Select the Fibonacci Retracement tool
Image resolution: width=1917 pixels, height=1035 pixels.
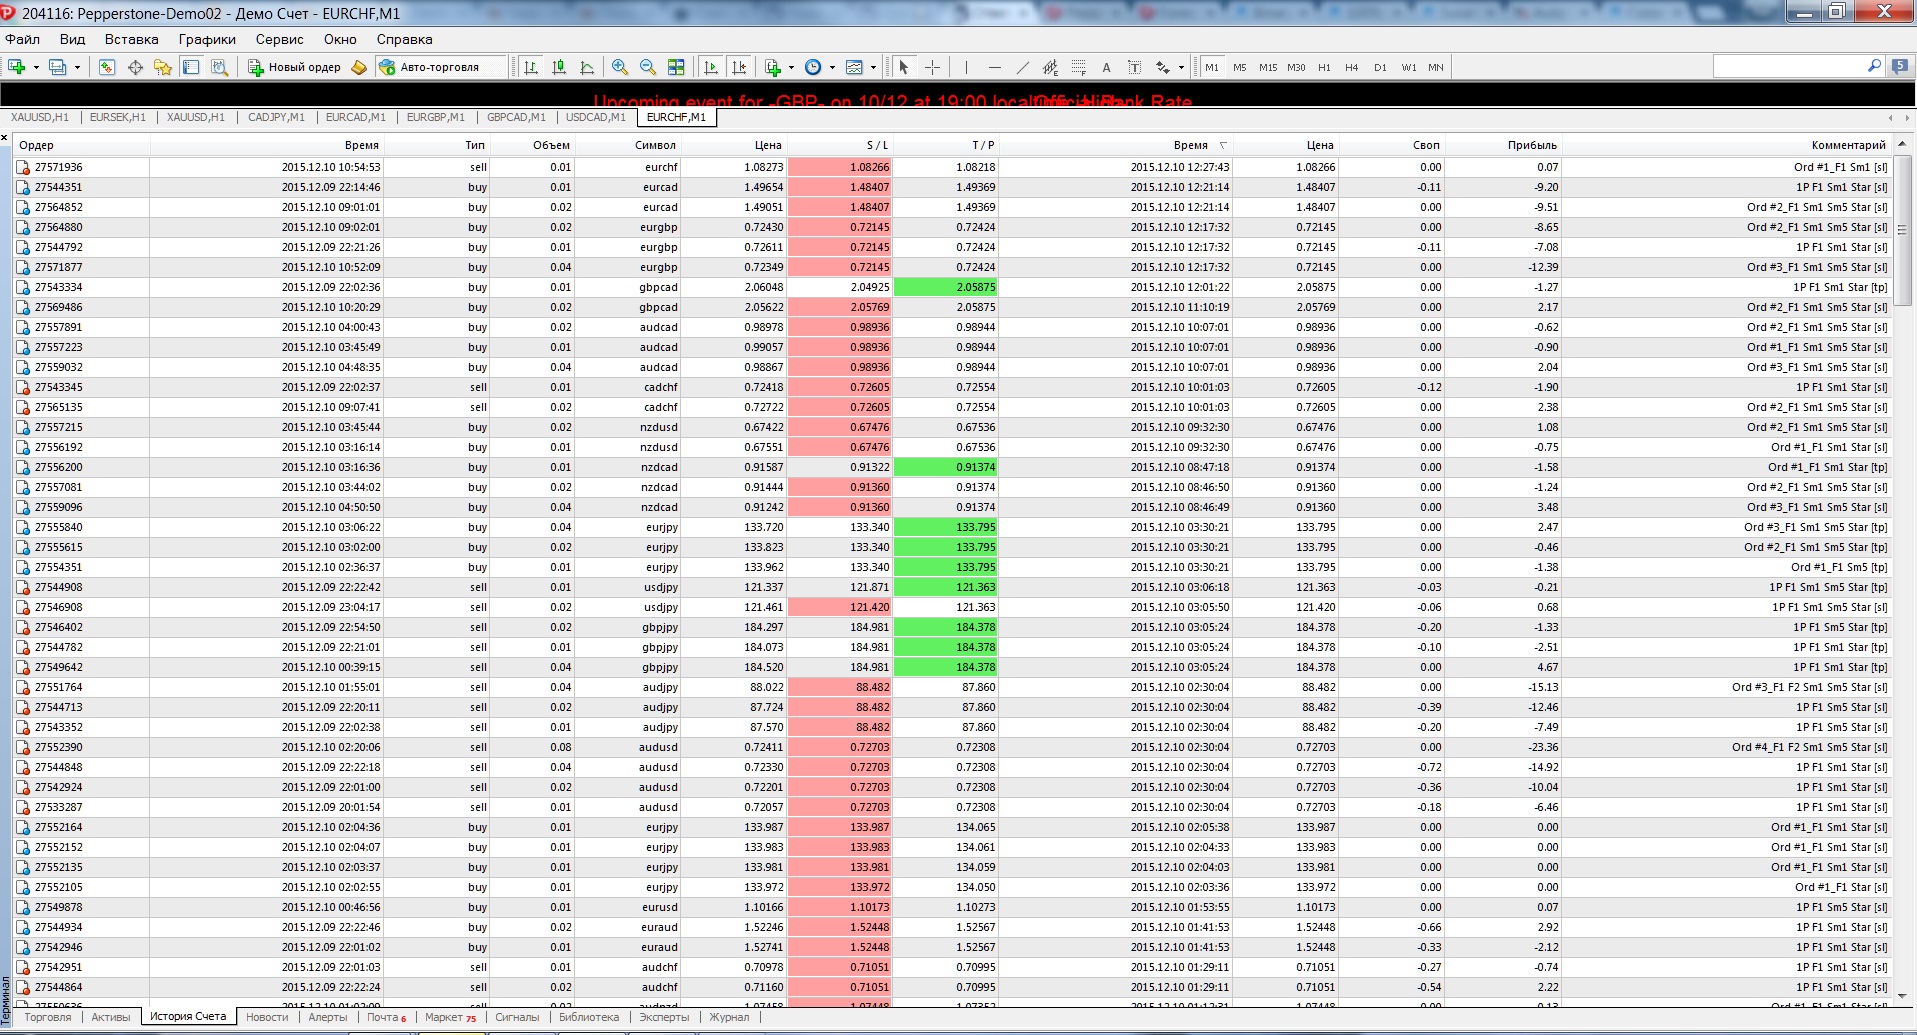pyautogui.click(x=1078, y=67)
